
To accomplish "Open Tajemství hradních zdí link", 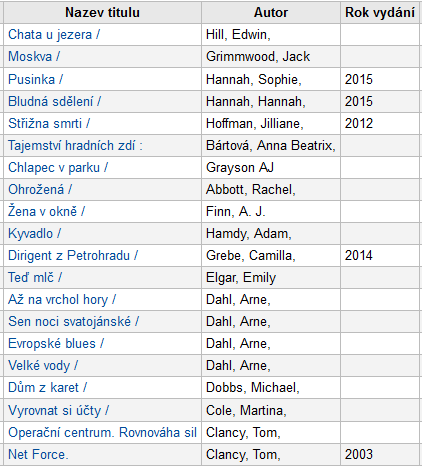I will click(75, 146).
